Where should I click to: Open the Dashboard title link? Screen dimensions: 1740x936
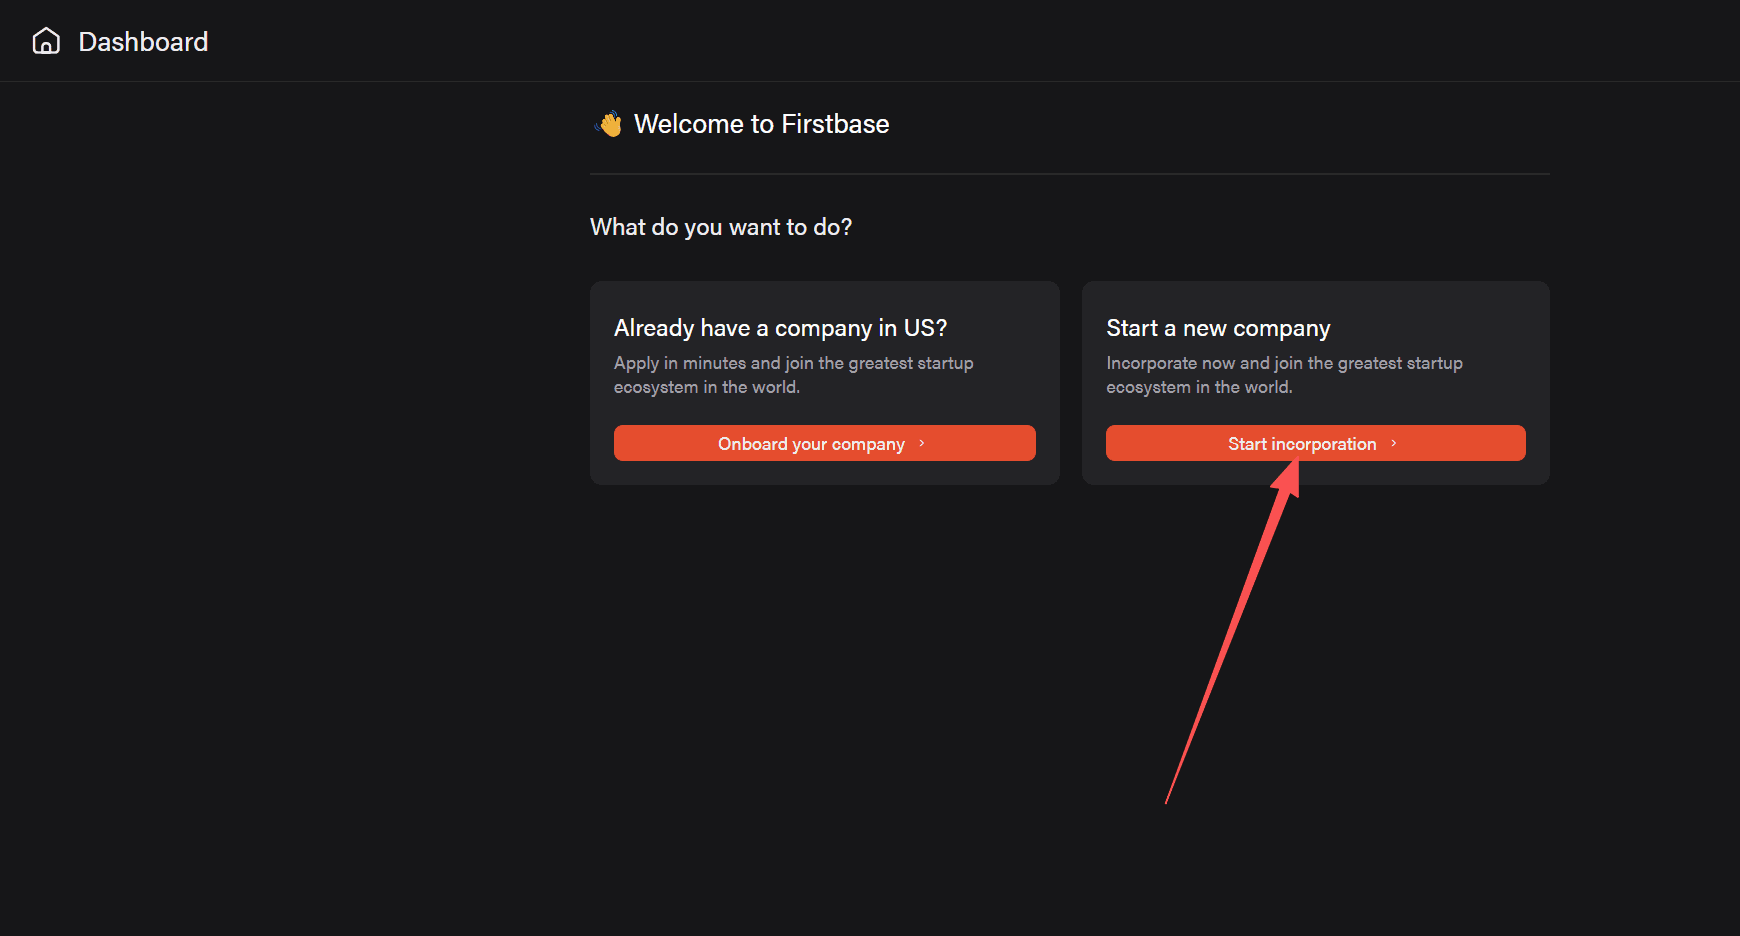click(x=143, y=42)
